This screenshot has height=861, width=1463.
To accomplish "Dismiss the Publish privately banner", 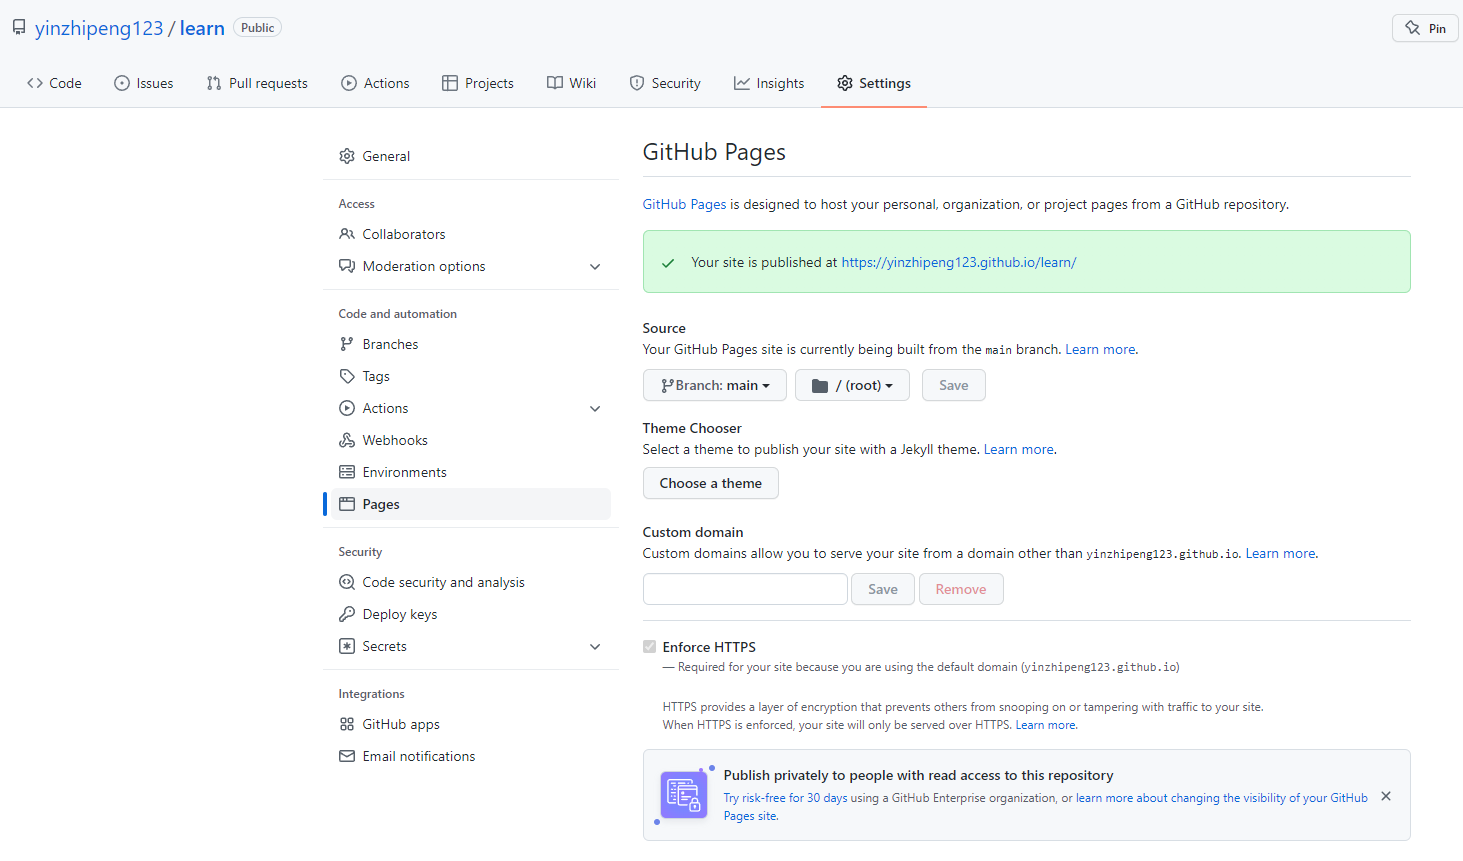I will 1386,796.
